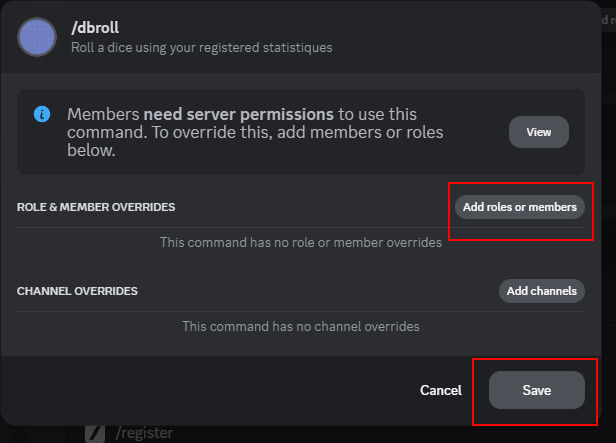Click the blue info icon

click(42, 114)
